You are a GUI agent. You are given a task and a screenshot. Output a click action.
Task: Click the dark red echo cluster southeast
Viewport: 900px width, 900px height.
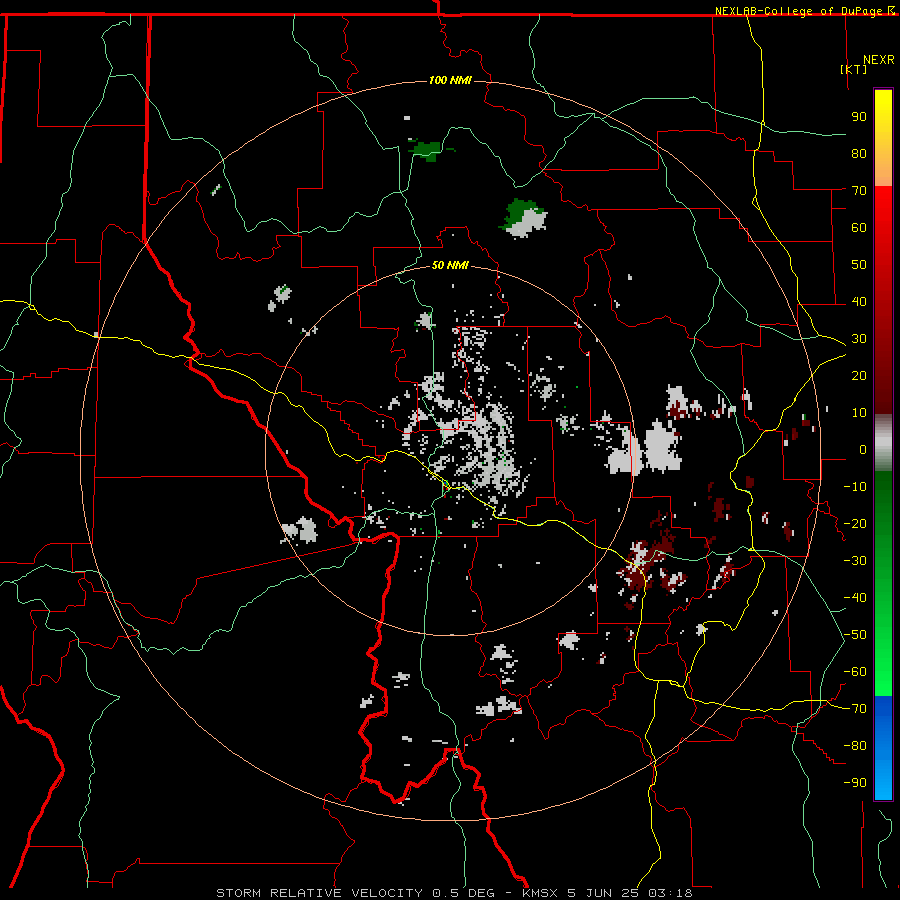coord(651,560)
